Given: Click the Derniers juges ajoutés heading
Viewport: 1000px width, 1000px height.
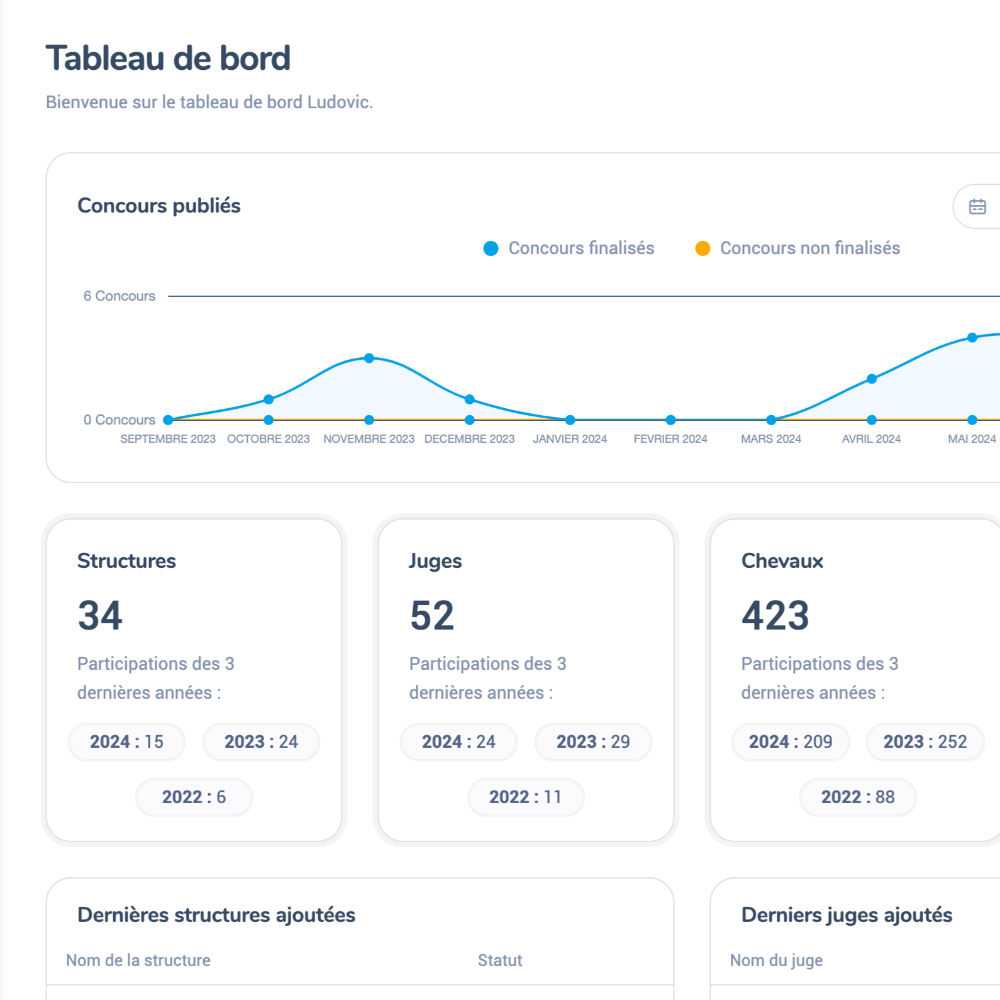Looking at the screenshot, I should [846, 915].
